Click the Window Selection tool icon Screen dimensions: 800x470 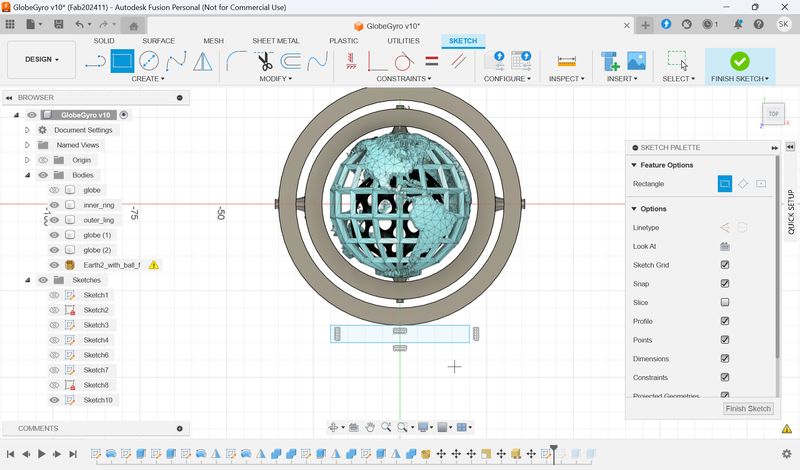[678, 61]
